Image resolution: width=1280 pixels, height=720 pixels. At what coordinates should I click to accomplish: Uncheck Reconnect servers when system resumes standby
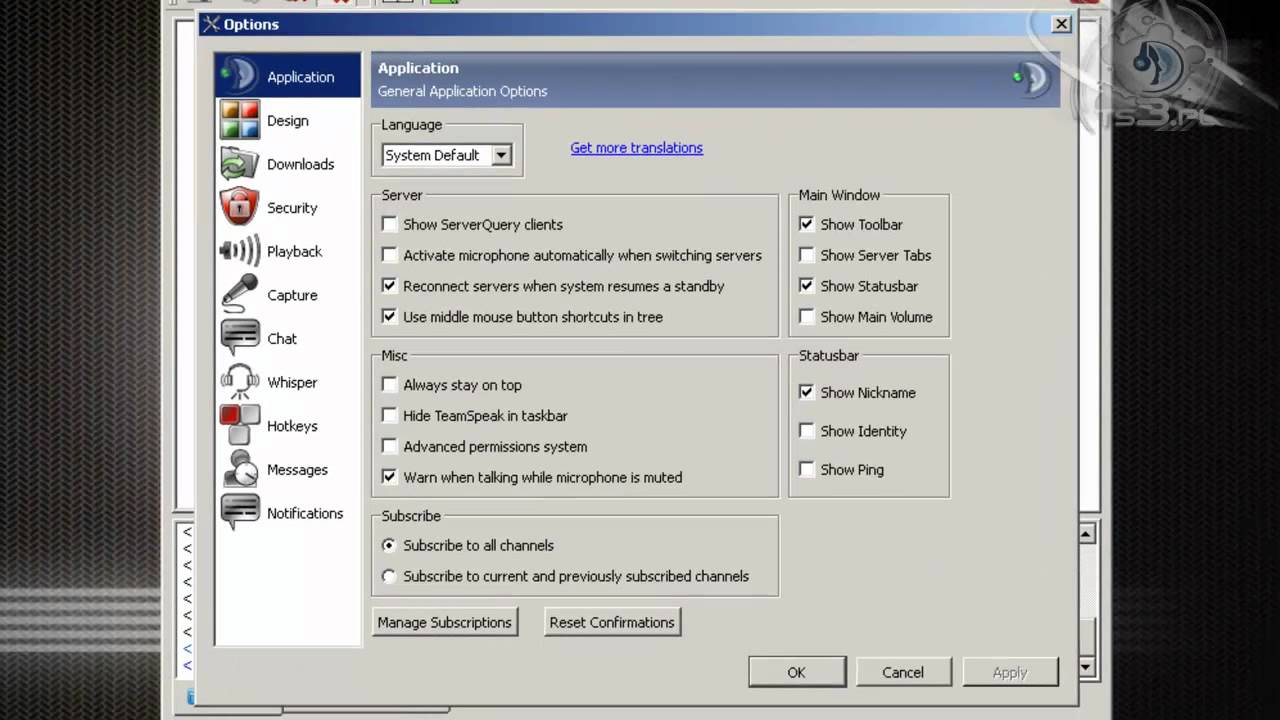390,286
